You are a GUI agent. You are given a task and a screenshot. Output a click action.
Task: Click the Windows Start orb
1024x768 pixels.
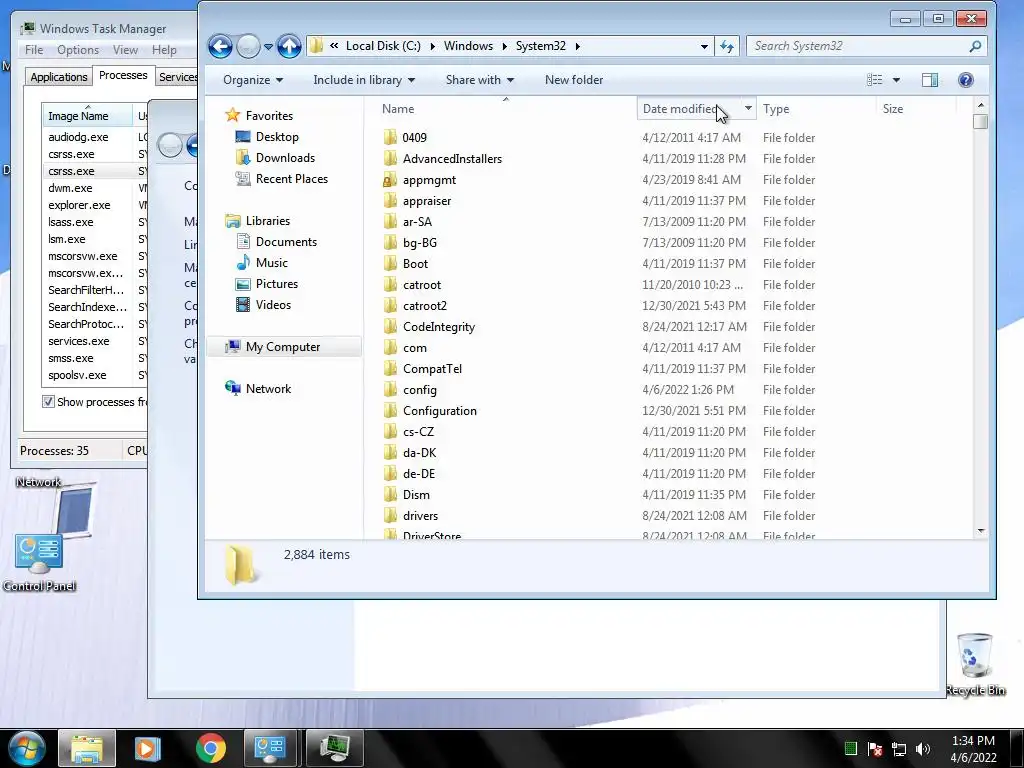point(27,748)
